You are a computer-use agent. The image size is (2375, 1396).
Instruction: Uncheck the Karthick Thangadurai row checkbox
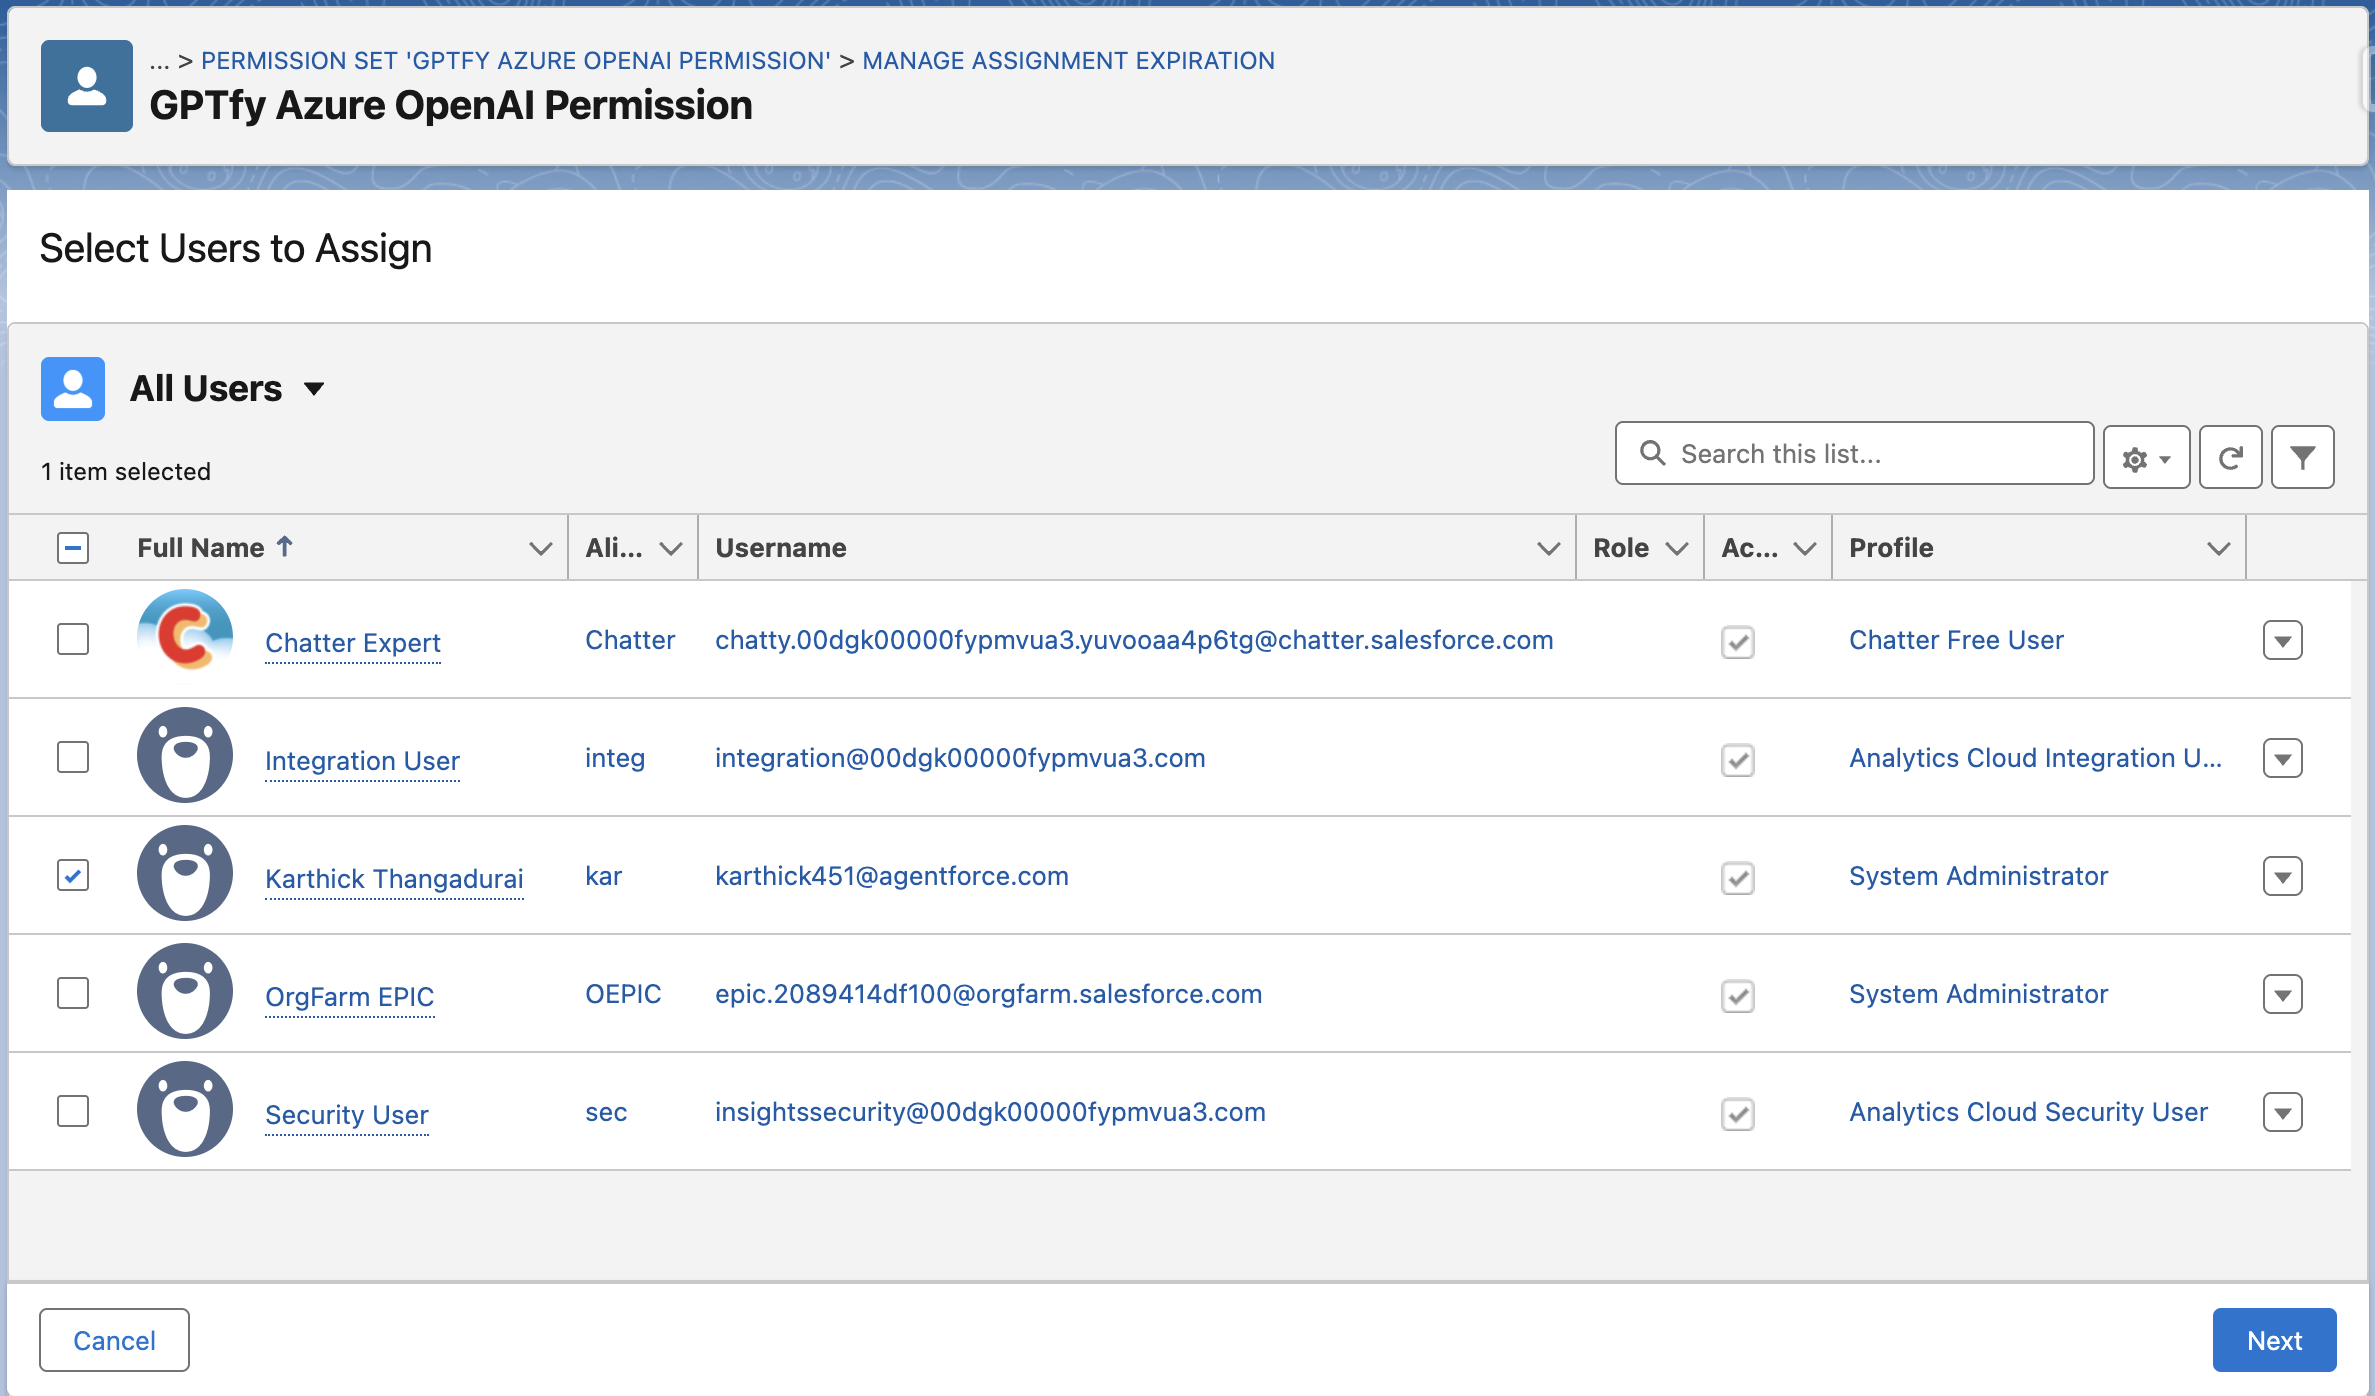click(73, 875)
